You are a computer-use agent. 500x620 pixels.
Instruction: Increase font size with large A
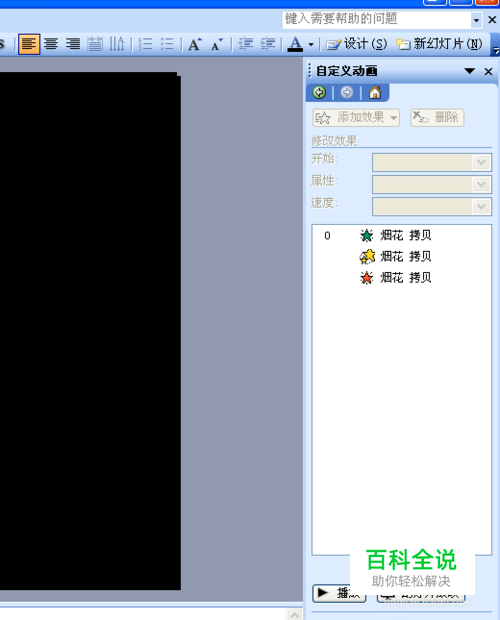click(194, 44)
